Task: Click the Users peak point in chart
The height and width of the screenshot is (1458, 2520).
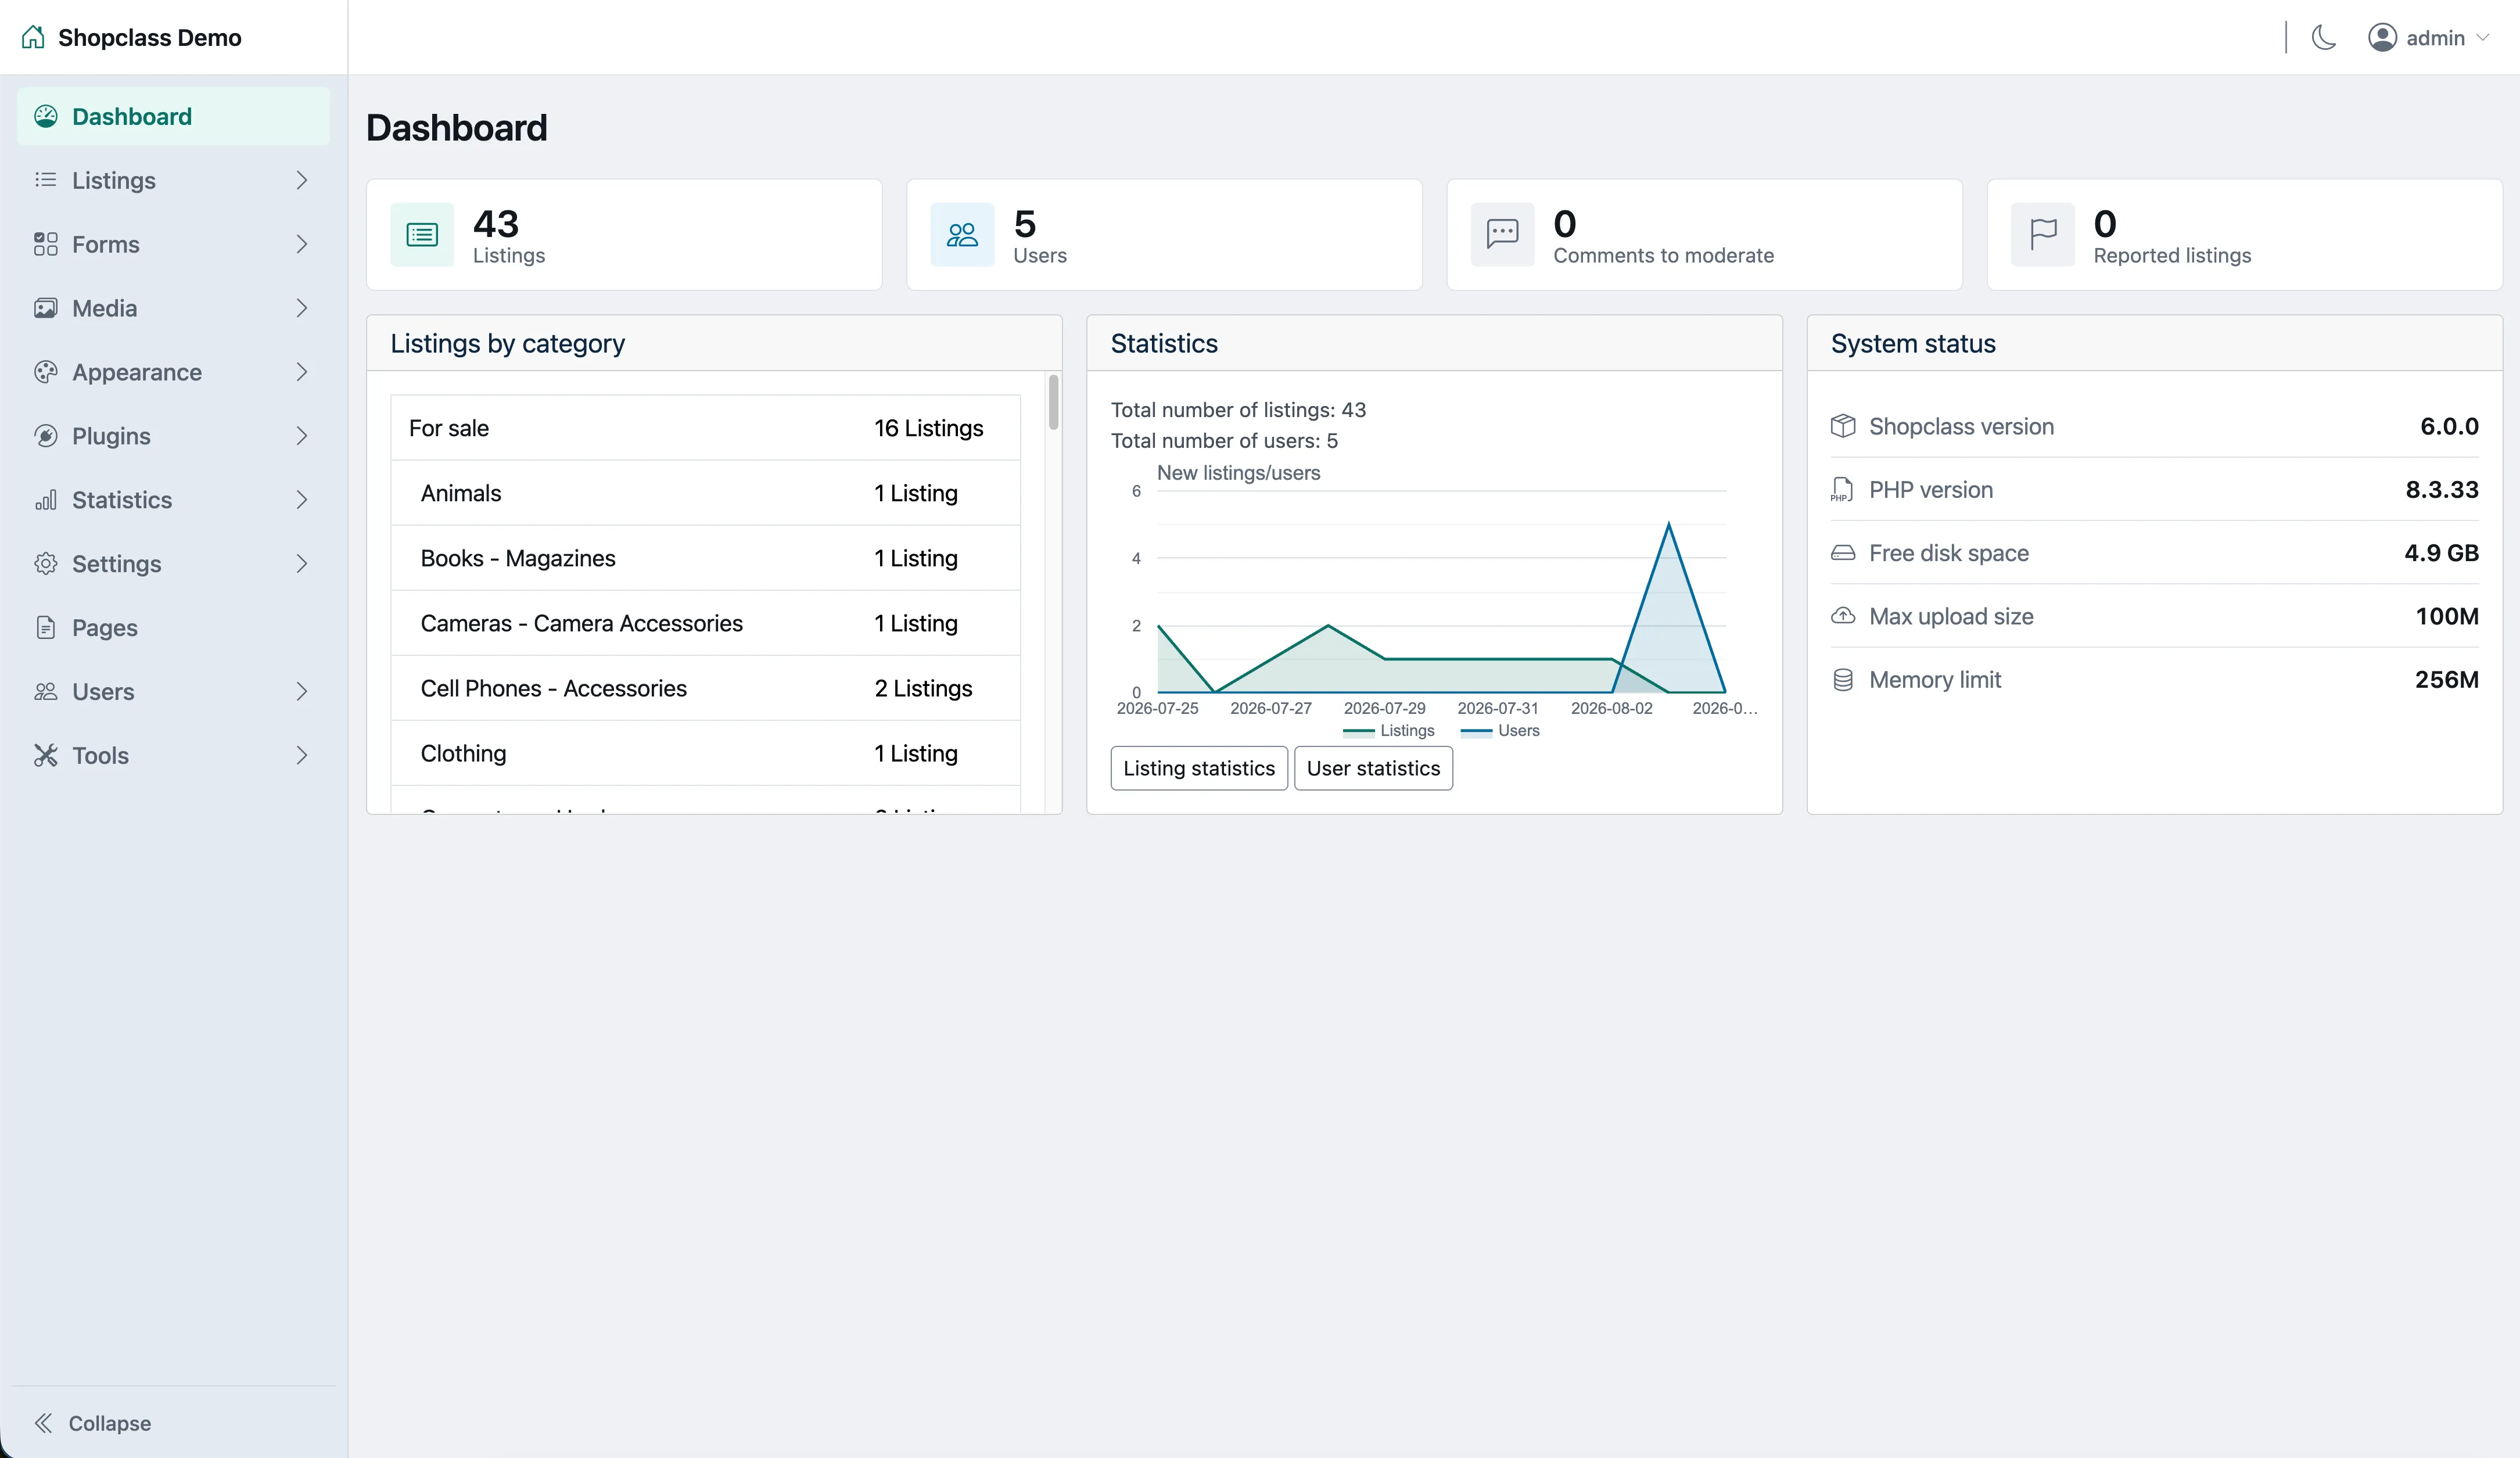Action: coord(1668,524)
